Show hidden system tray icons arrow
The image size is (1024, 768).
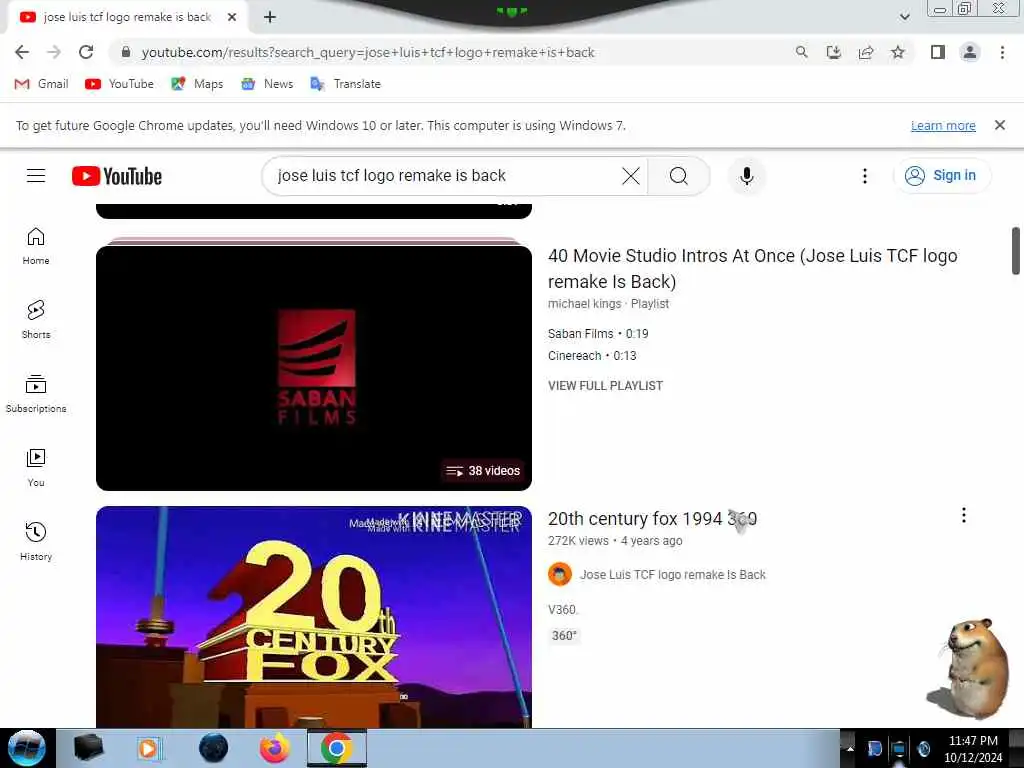[x=850, y=748]
